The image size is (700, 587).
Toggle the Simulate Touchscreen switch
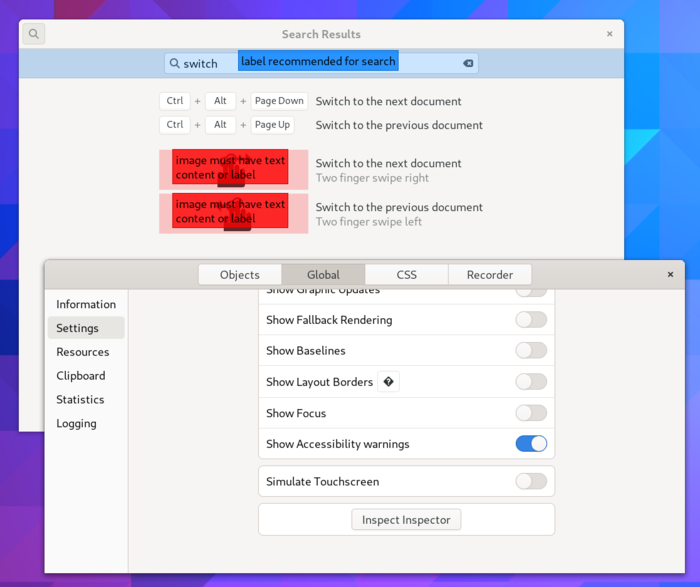pyautogui.click(x=531, y=481)
